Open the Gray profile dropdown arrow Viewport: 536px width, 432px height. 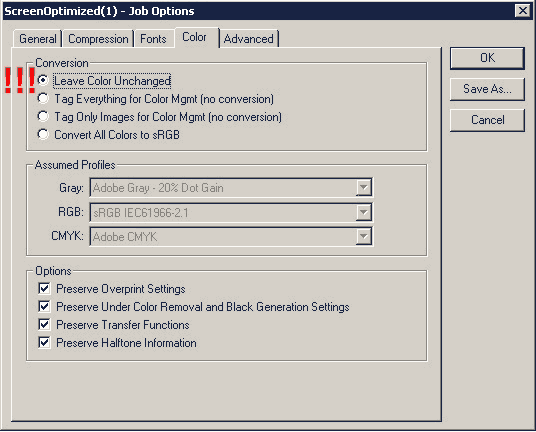pyautogui.click(x=363, y=188)
